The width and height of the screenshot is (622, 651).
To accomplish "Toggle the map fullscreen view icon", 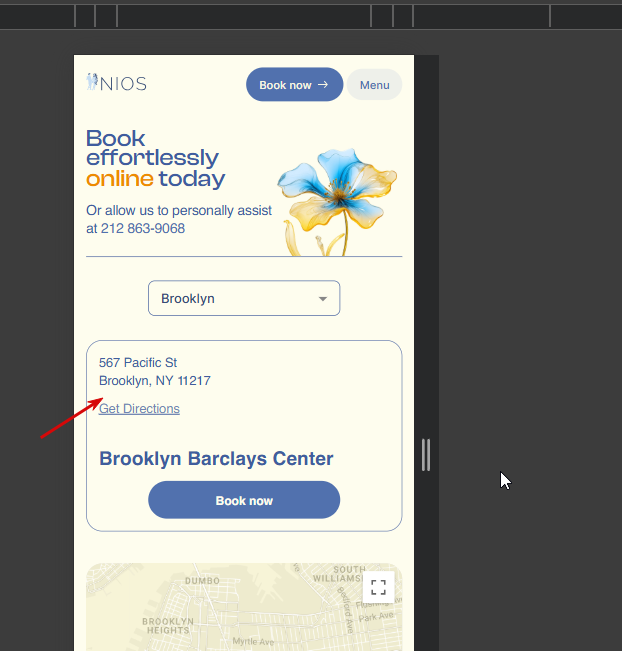I will pyautogui.click(x=378, y=587).
